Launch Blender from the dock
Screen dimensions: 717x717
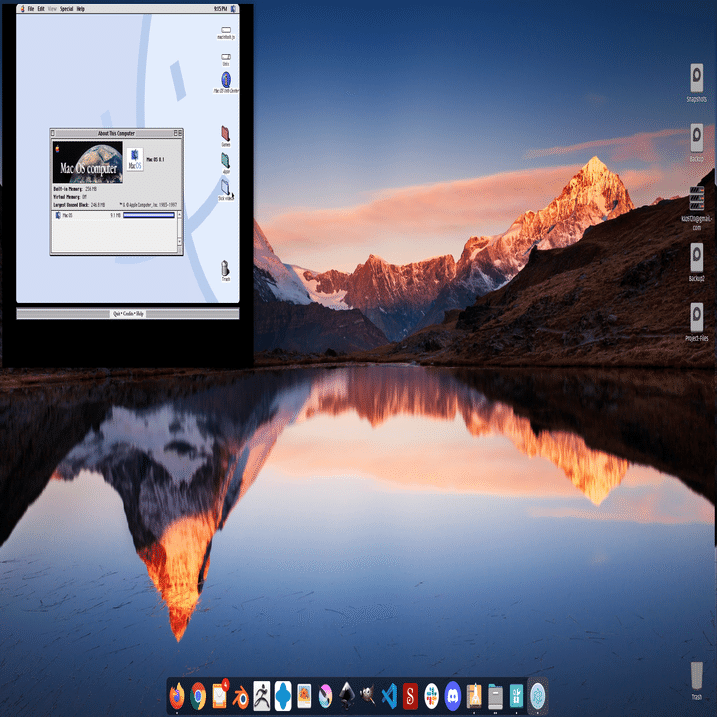coord(241,697)
